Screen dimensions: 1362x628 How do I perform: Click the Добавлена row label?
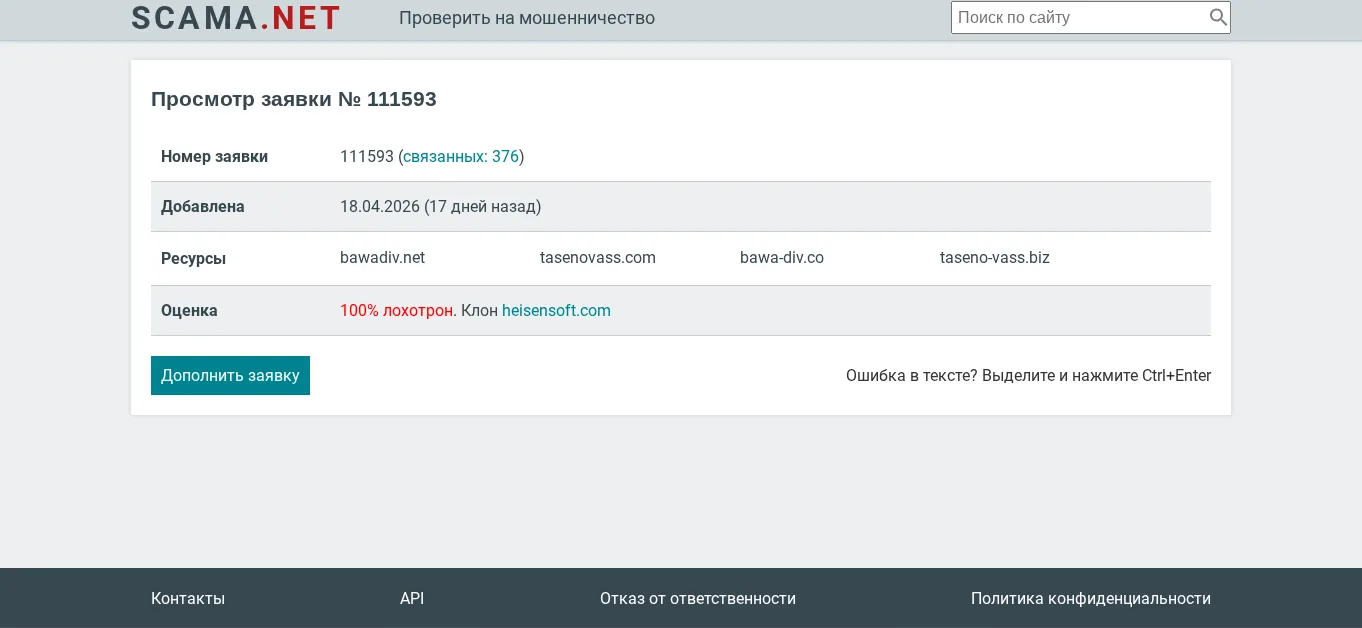click(x=203, y=206)
